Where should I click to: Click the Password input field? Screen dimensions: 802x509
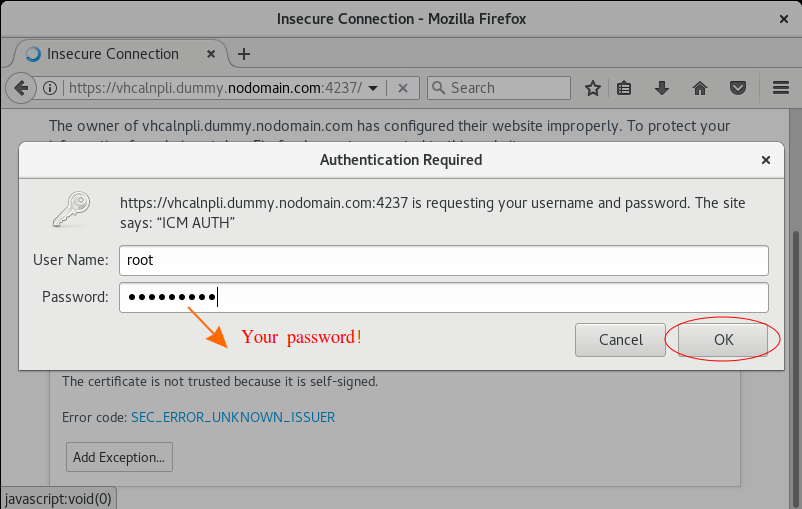[443, 297]
